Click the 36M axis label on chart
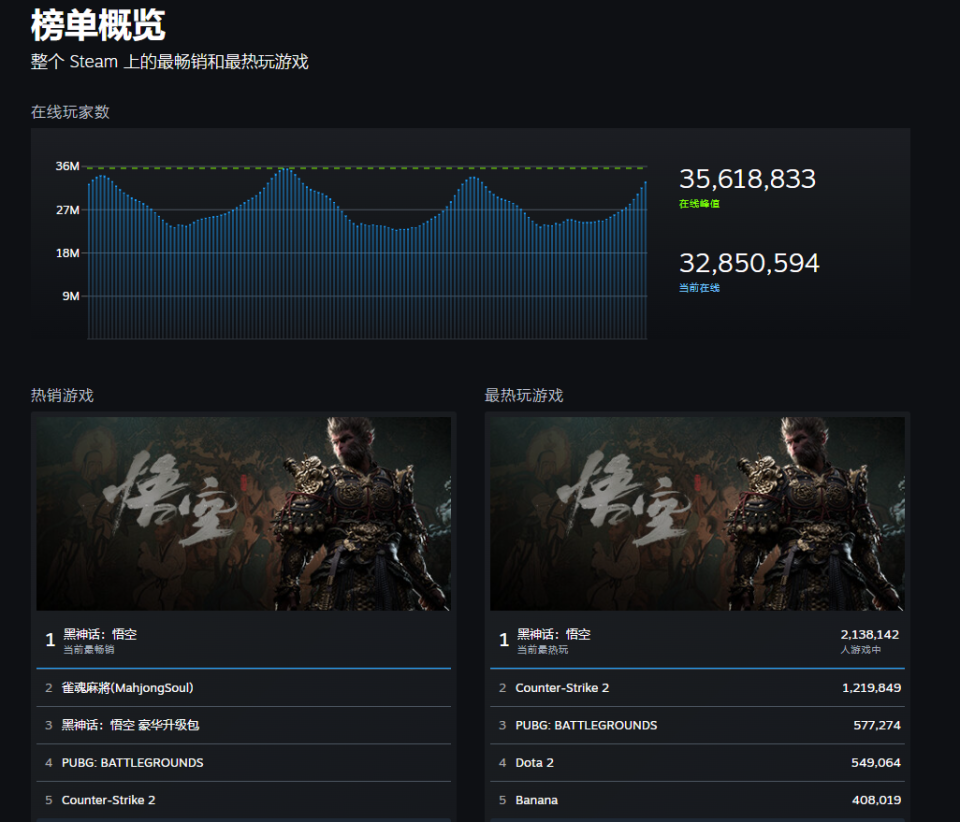The height and width of the screenshot is (822, 960). click(67, 166)
